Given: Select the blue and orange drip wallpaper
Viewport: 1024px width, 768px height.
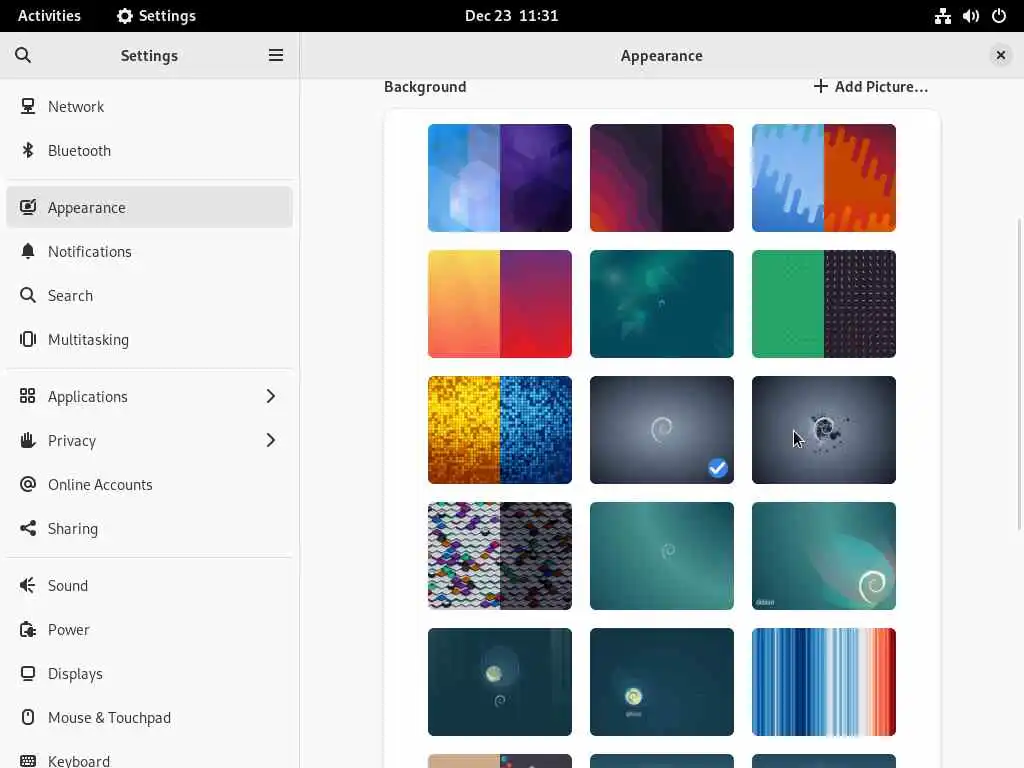Looking at the screenshot, I should pyautogui.click(x=824, y=178).
